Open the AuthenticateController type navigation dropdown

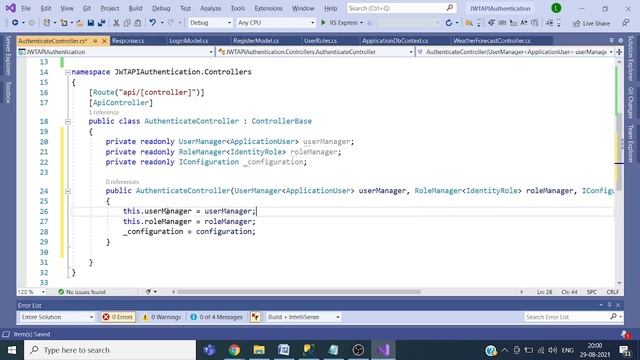[315, 52]
